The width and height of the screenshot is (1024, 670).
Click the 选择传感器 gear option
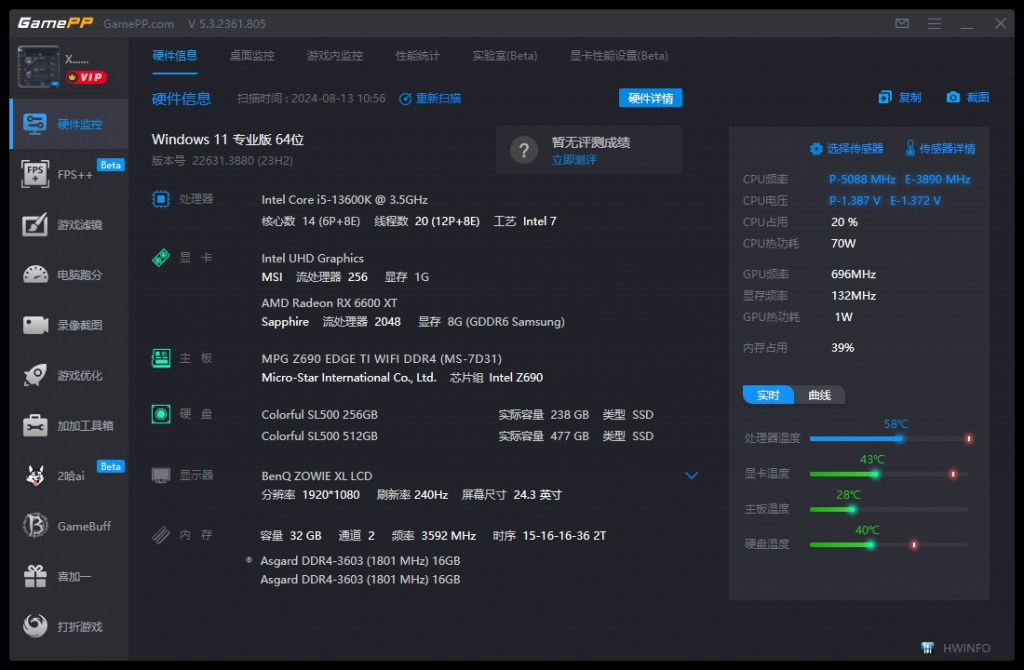click(x=846, y=149)
